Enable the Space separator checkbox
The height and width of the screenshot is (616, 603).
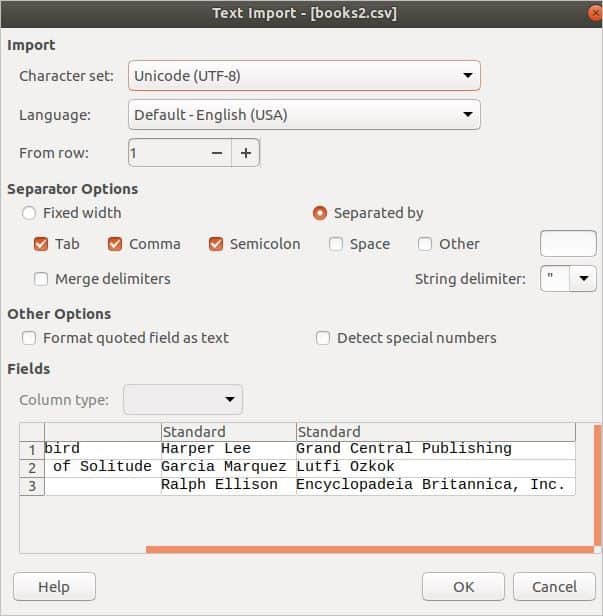(x=336, y=244)
